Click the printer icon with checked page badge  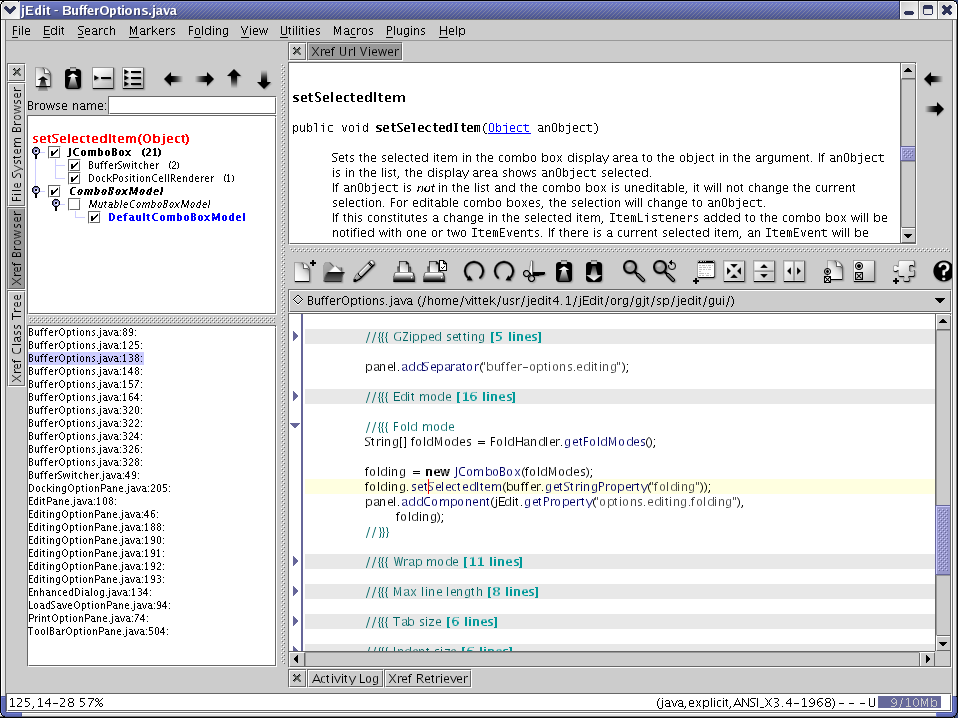point(435,271)
